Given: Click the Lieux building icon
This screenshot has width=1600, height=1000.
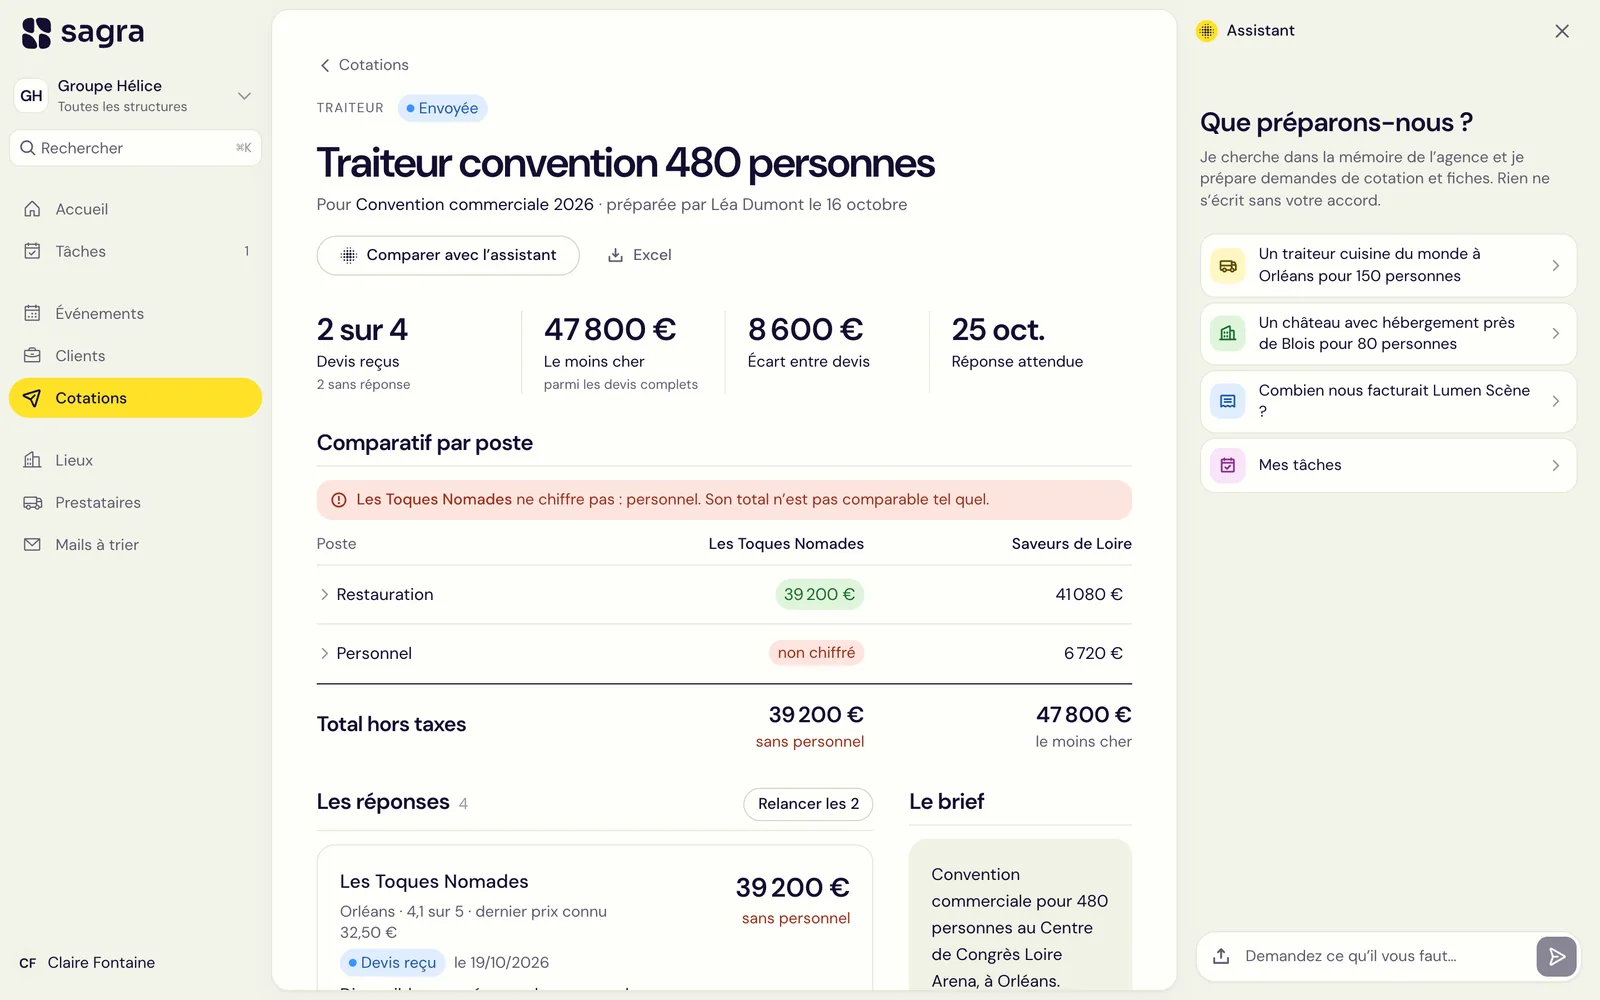Looking at the screenshot, I should click(x=32, y=460).
